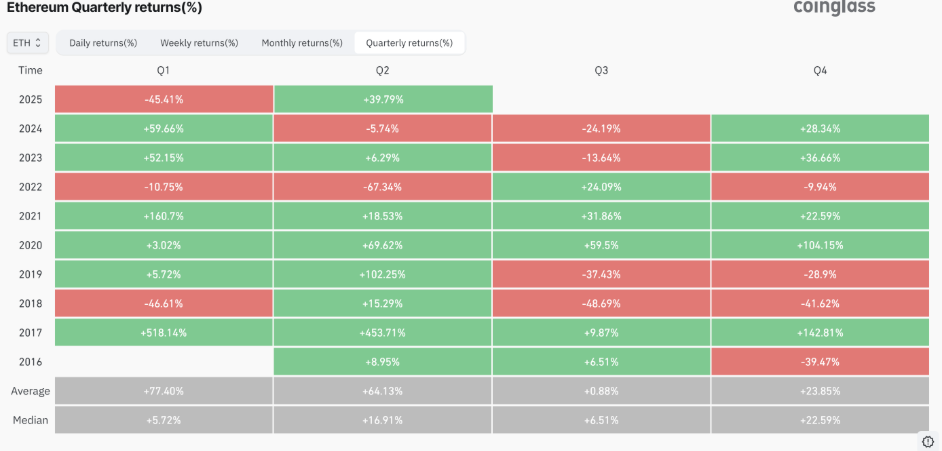Select the Quarterly returns(%) tab
Screen dimensions: 942x451
click(409, 43)
